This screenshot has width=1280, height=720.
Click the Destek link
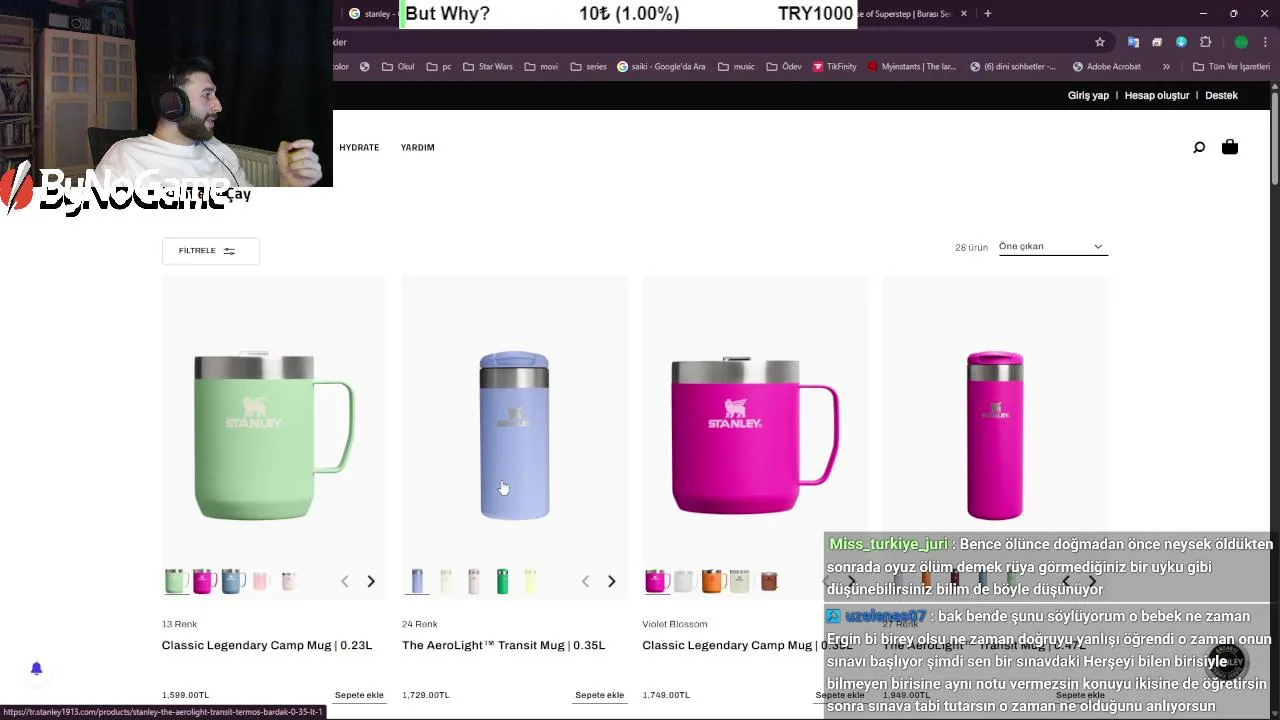coord(1221,96)
